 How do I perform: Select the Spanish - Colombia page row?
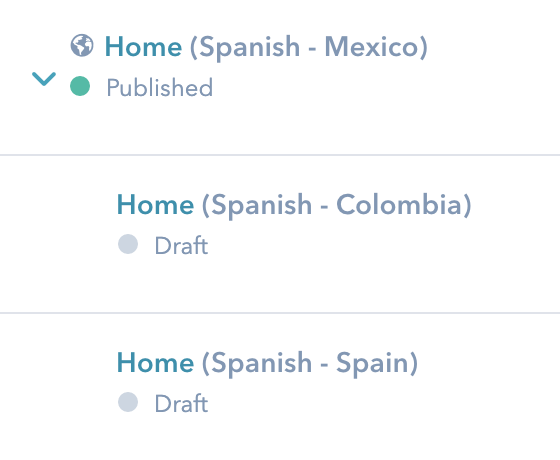click(x=280, y=234)
